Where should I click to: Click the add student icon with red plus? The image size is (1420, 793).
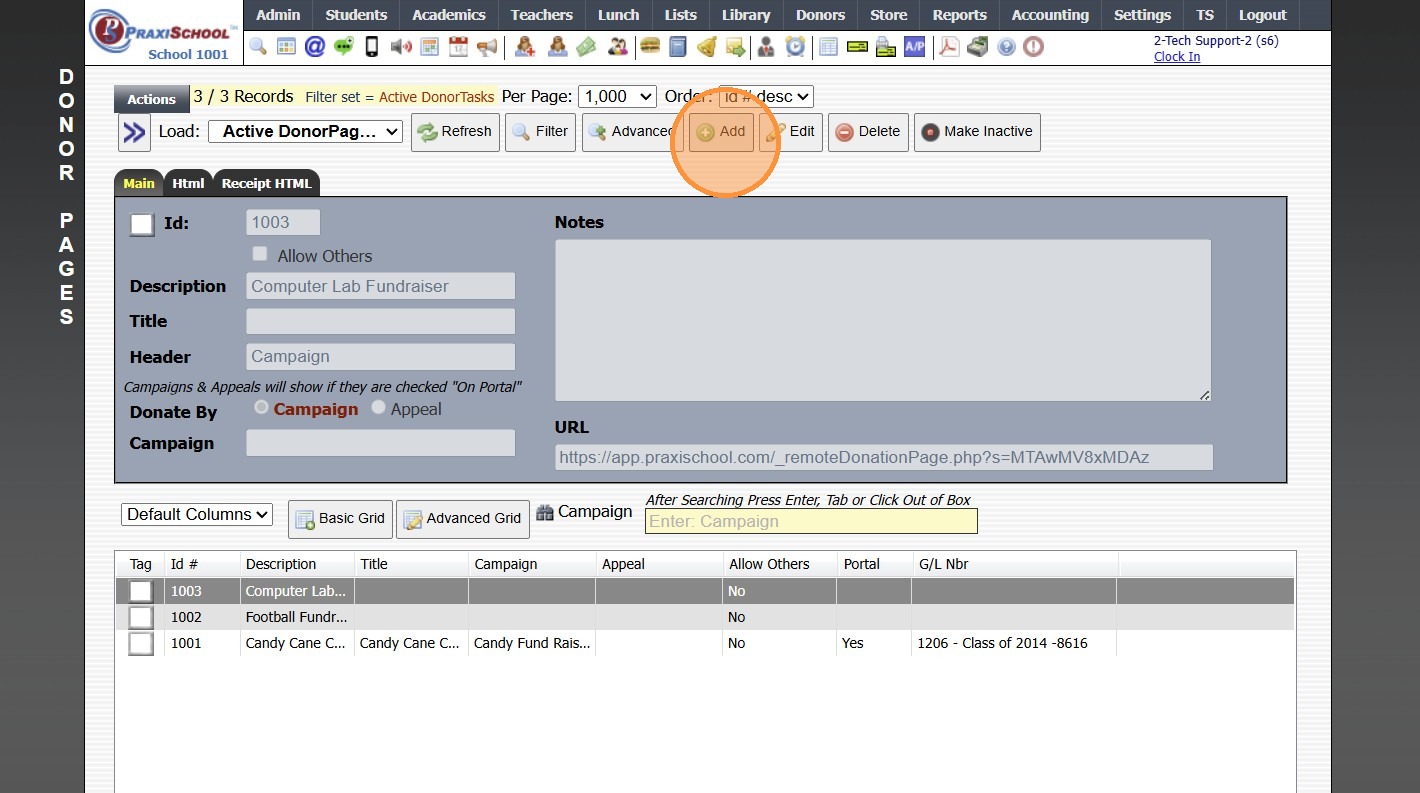pyautogui.click(x=525, y=46)
